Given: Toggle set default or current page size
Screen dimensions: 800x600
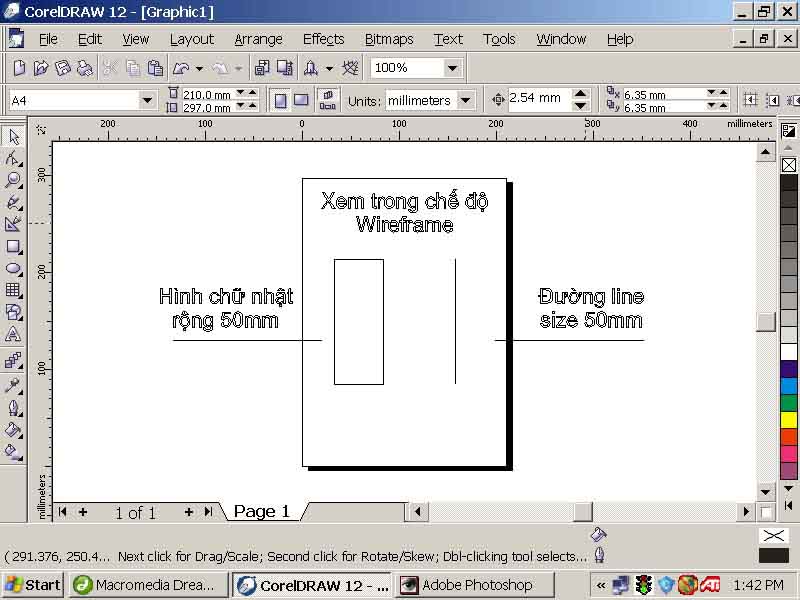Looking at the screenshot, I should 328,101.
